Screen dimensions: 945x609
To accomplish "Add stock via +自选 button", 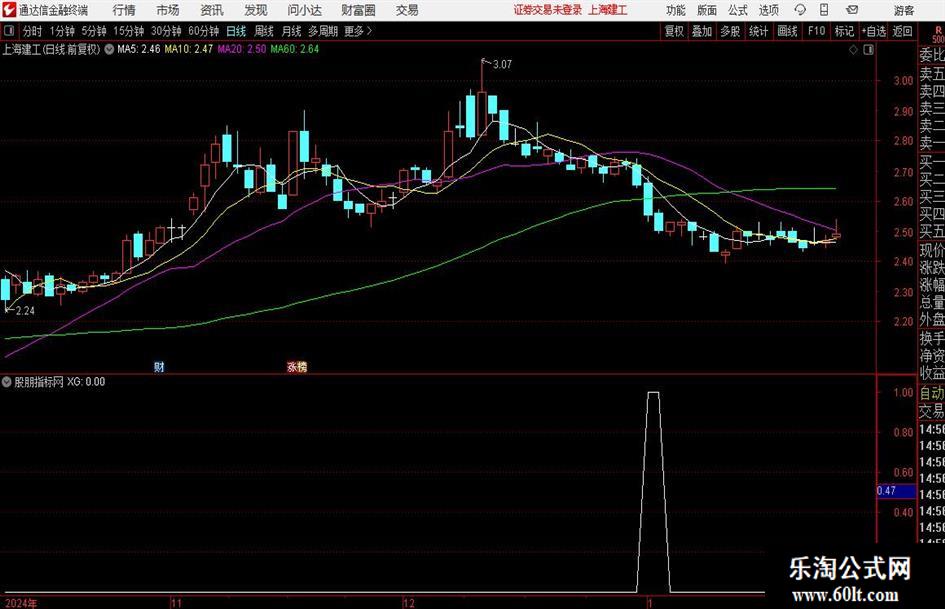I will coord(874,31).
